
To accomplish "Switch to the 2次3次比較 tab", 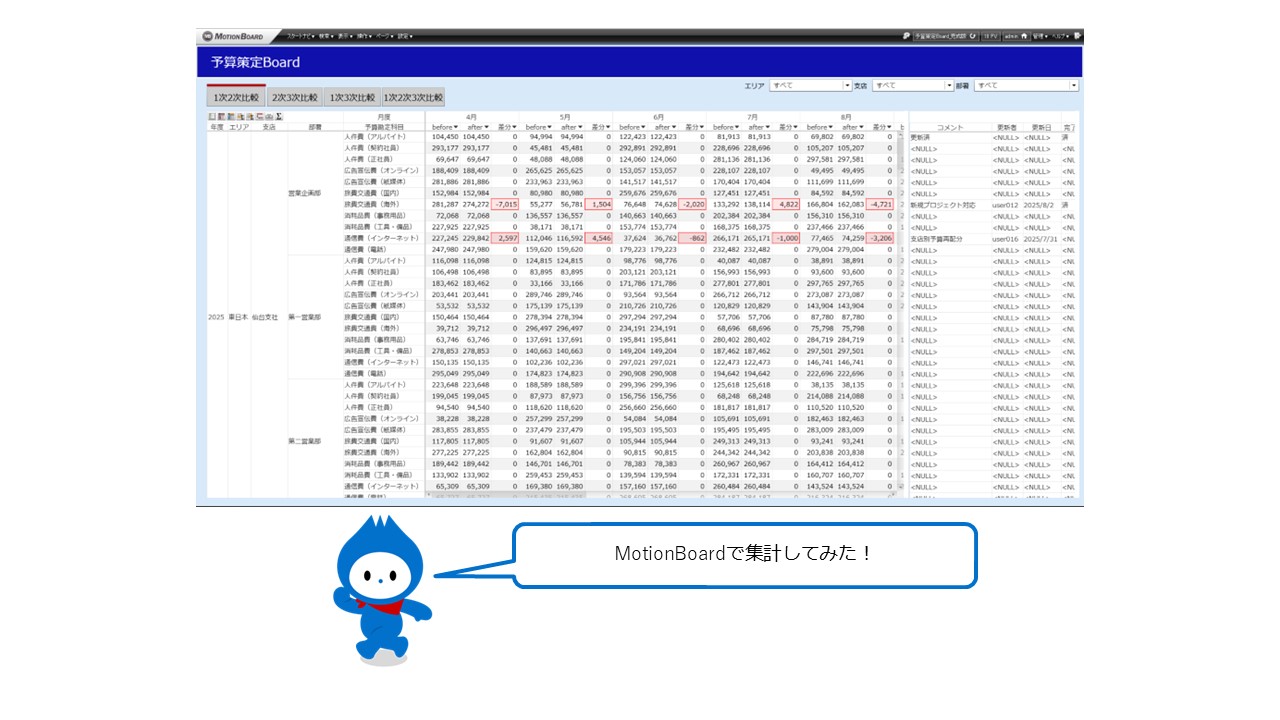I will click(x=294, y=98).
